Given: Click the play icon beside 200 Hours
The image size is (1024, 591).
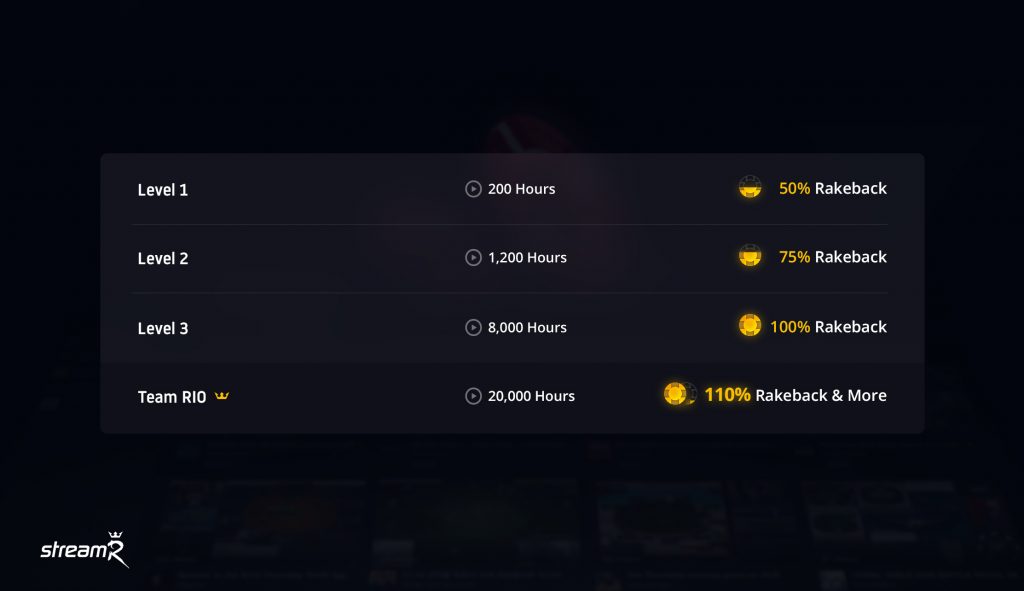Looking at the screenshot, I should point(473,189).
